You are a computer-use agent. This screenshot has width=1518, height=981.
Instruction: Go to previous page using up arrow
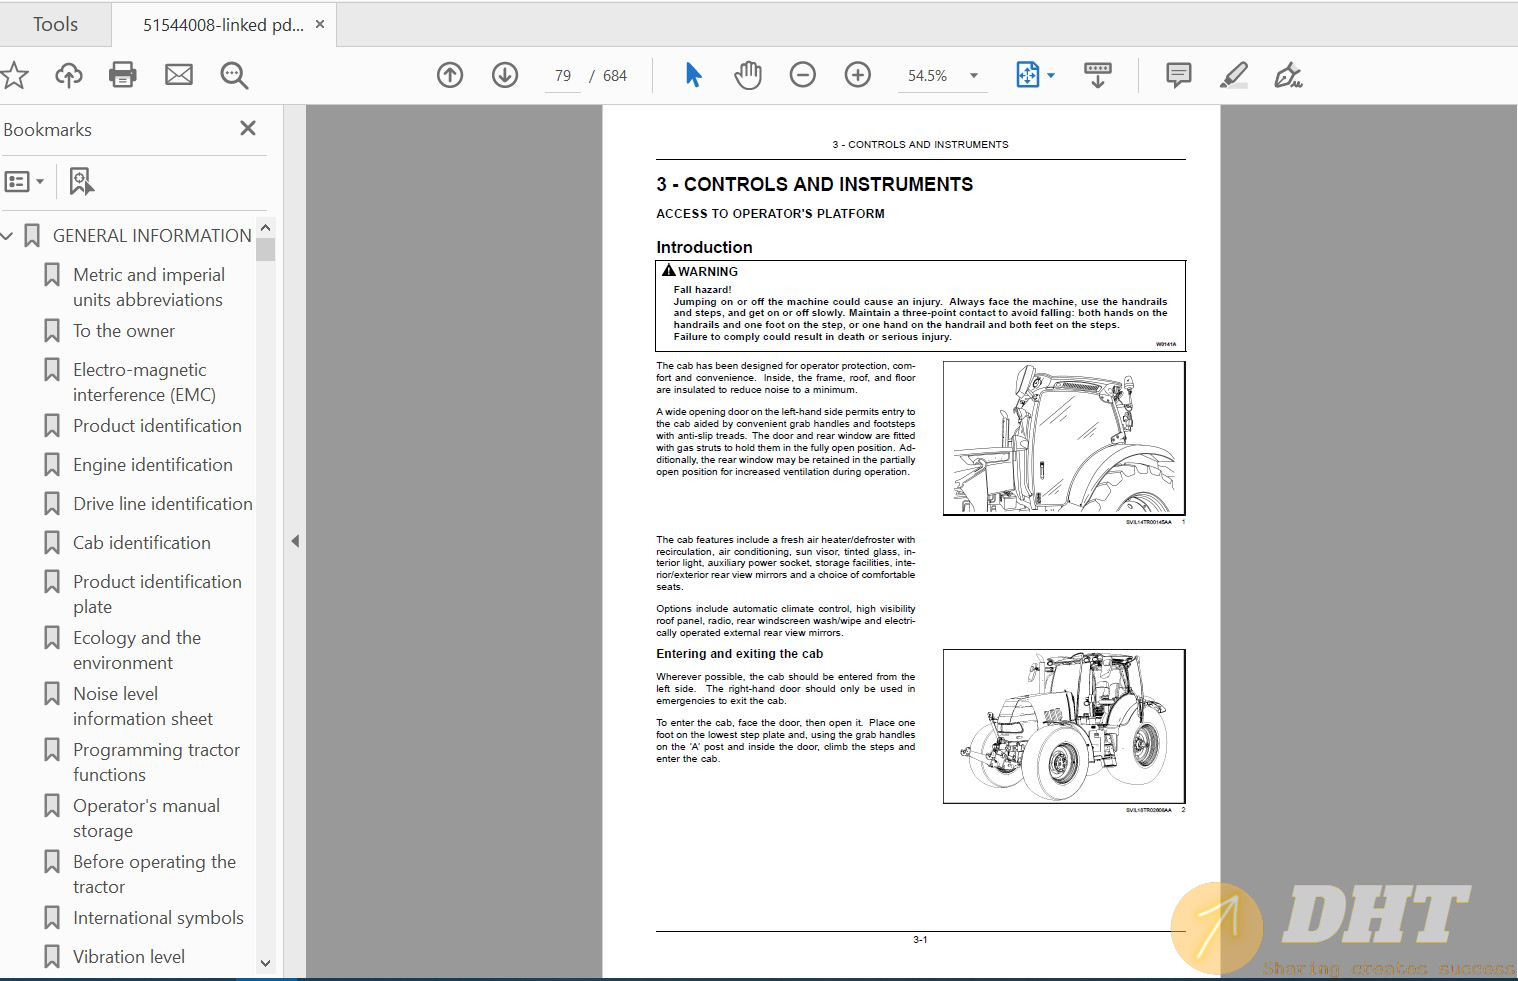450,75
